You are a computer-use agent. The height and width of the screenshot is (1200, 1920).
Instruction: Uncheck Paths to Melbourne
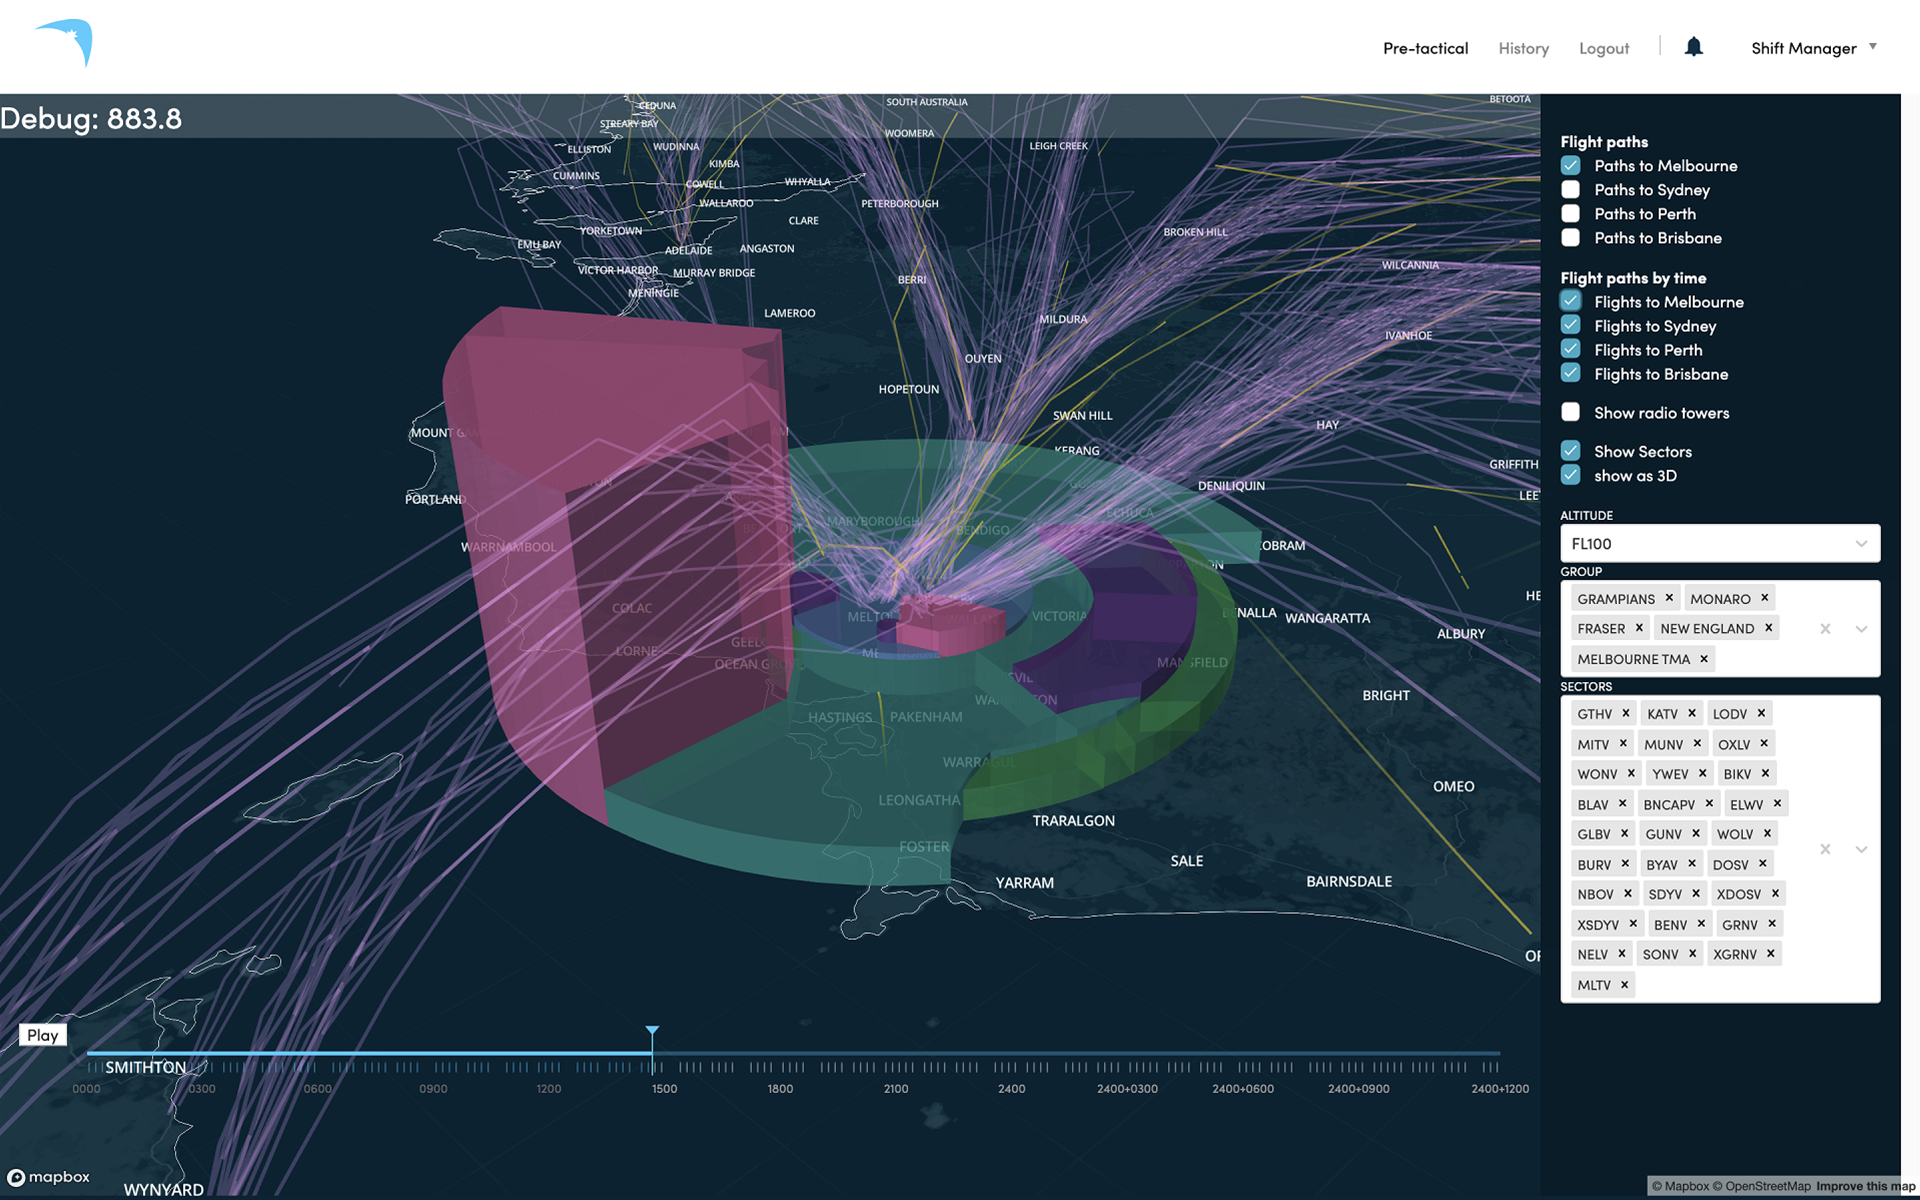[1570, 166]
